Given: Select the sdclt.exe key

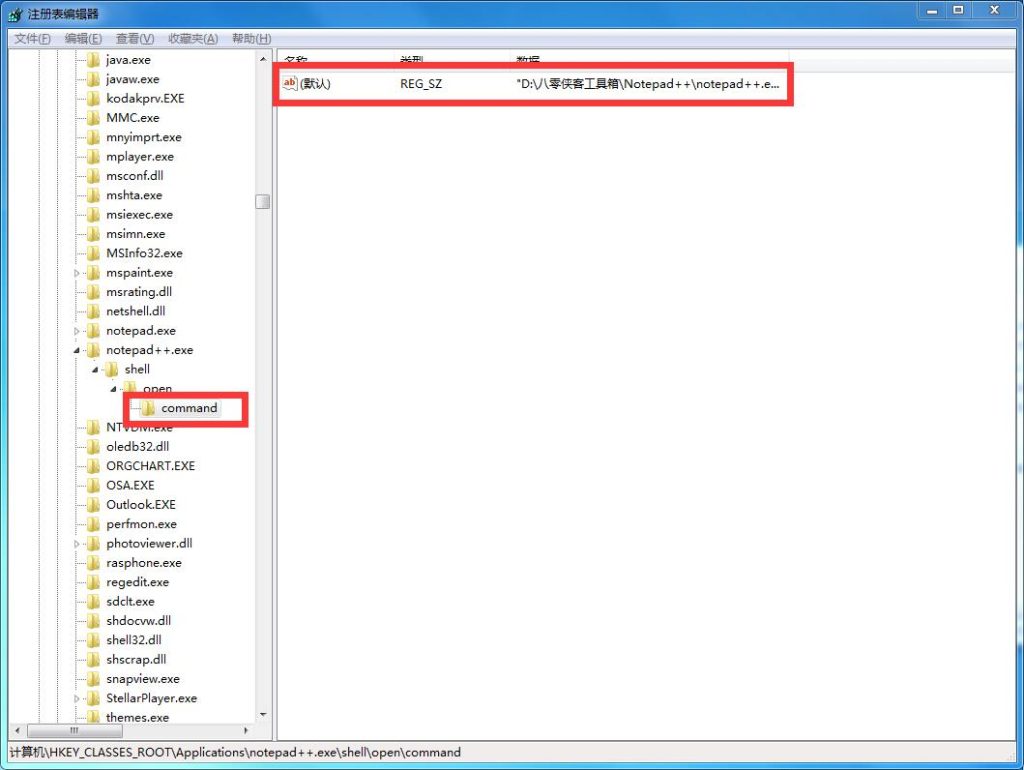Looking at the screenshot, I should pyautogui.click(x=130, y=602).
